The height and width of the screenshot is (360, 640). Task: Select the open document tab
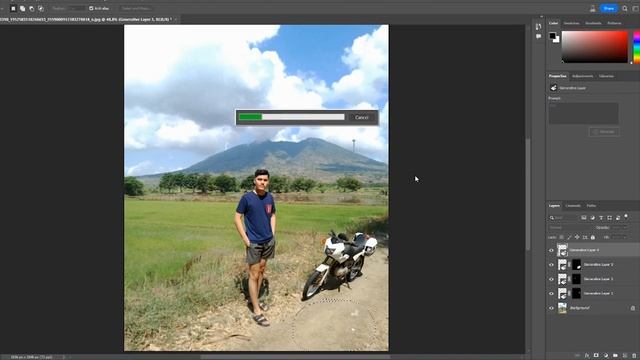pos(86,19)
